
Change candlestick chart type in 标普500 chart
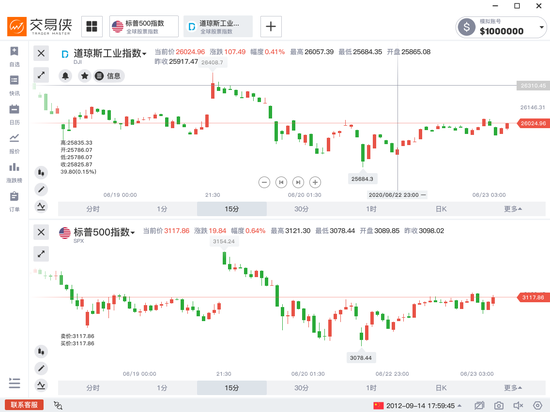[x=41, y=351]
